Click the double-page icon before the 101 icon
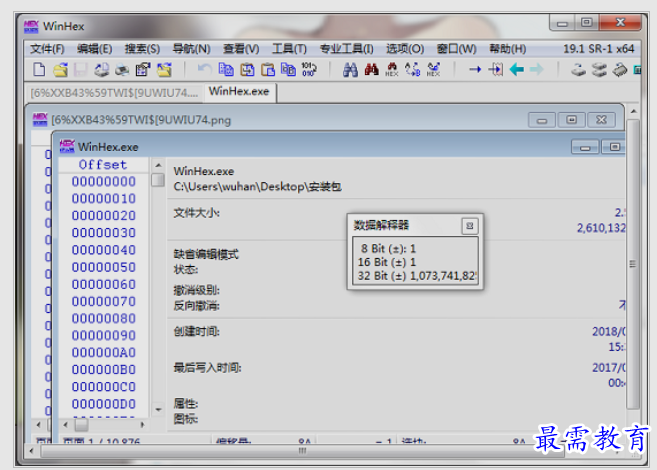657x470 pixels. (288, 69)
